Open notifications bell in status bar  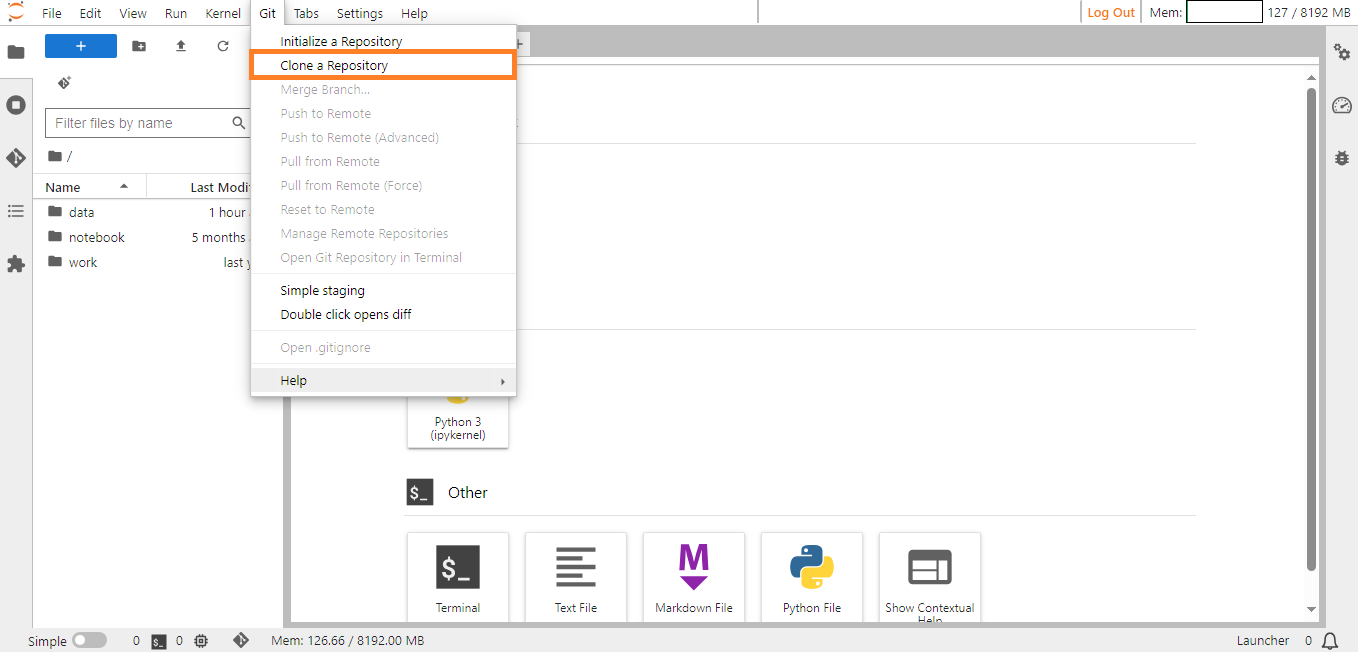pyautogui.click(x=1330, y=641)
